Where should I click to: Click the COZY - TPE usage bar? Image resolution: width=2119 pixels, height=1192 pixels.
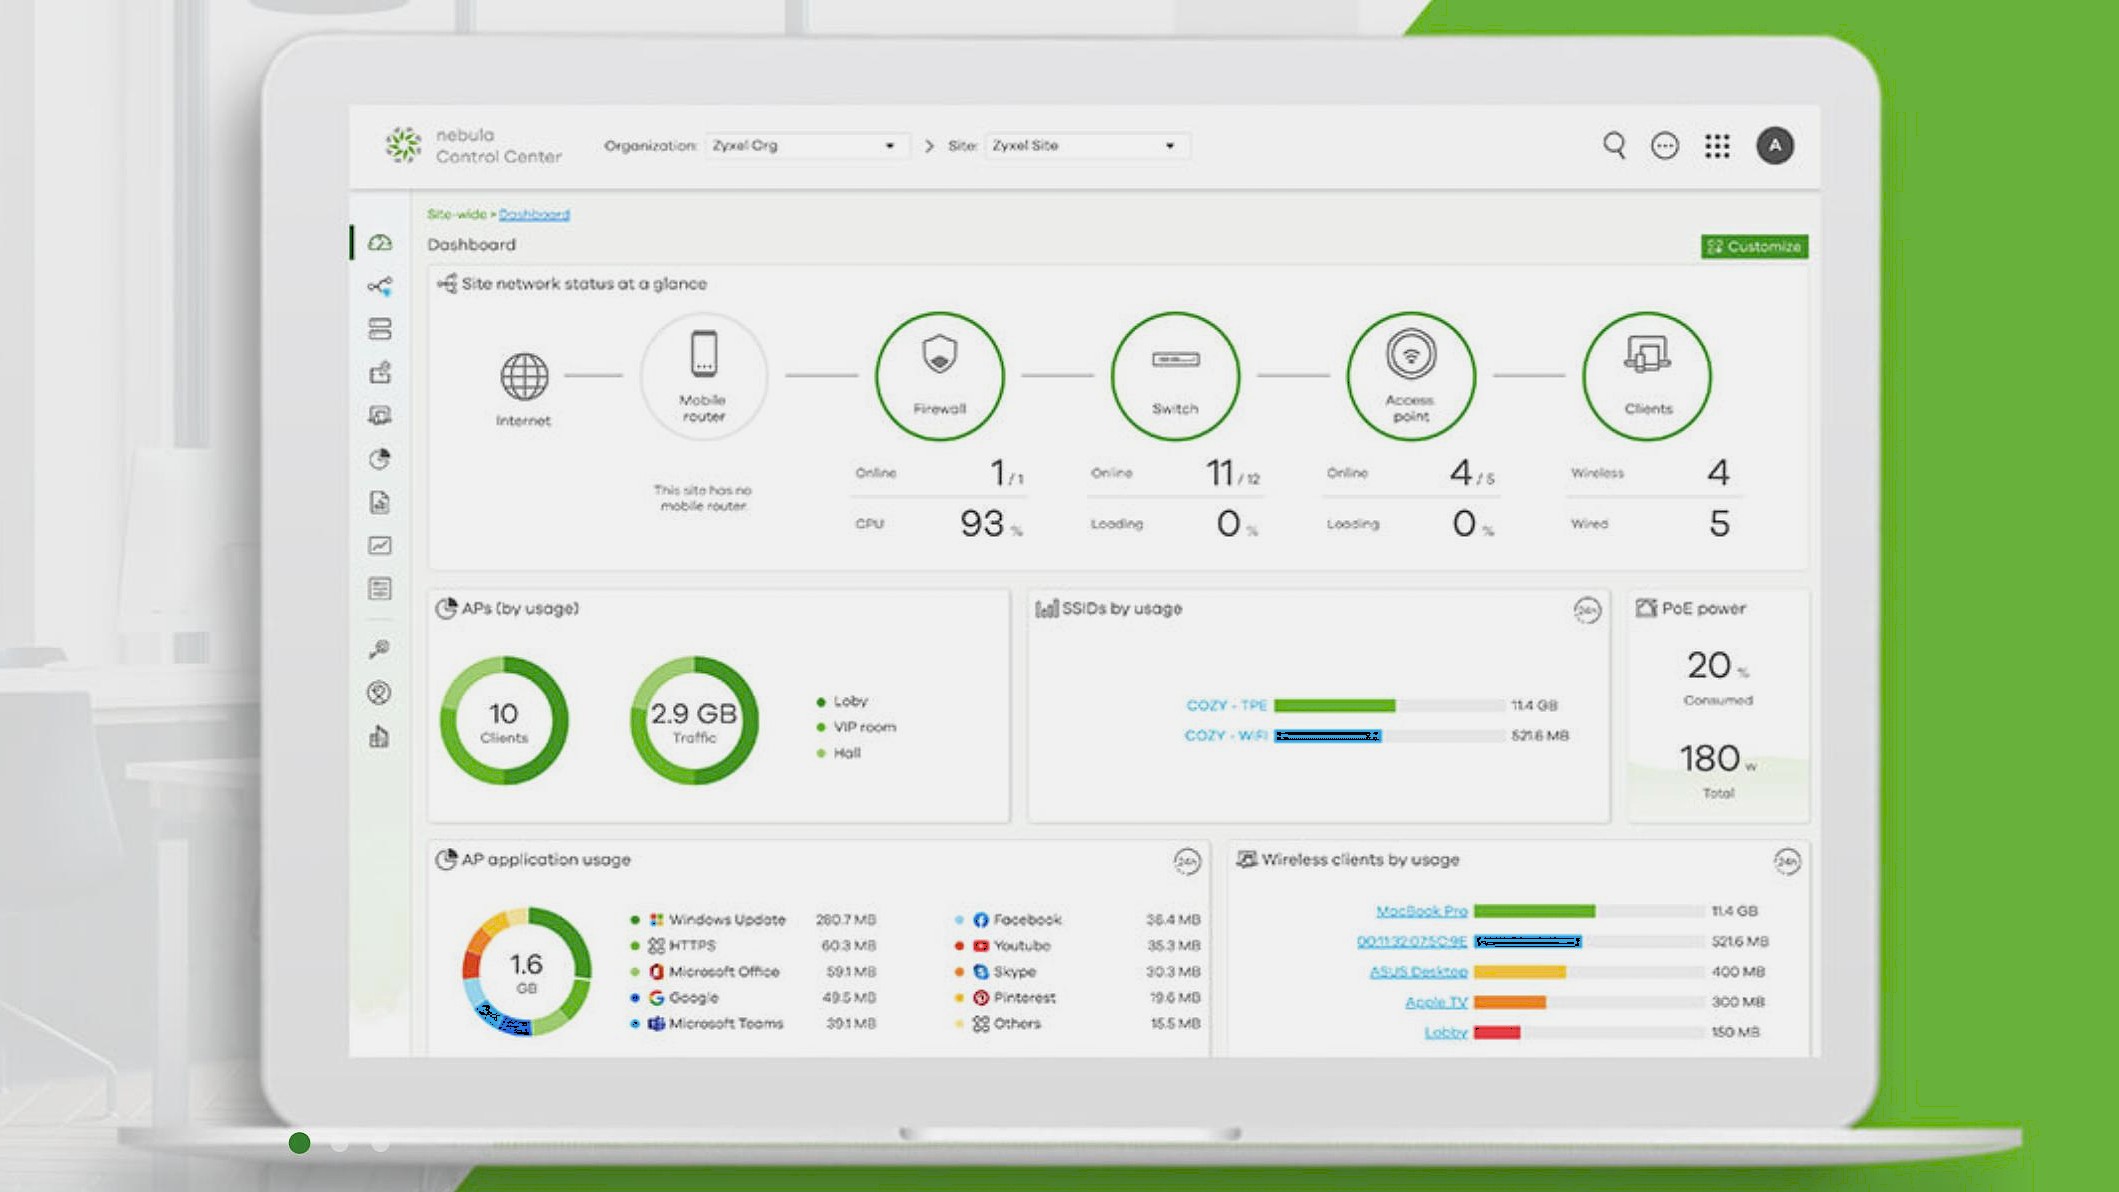[1334, 706]
